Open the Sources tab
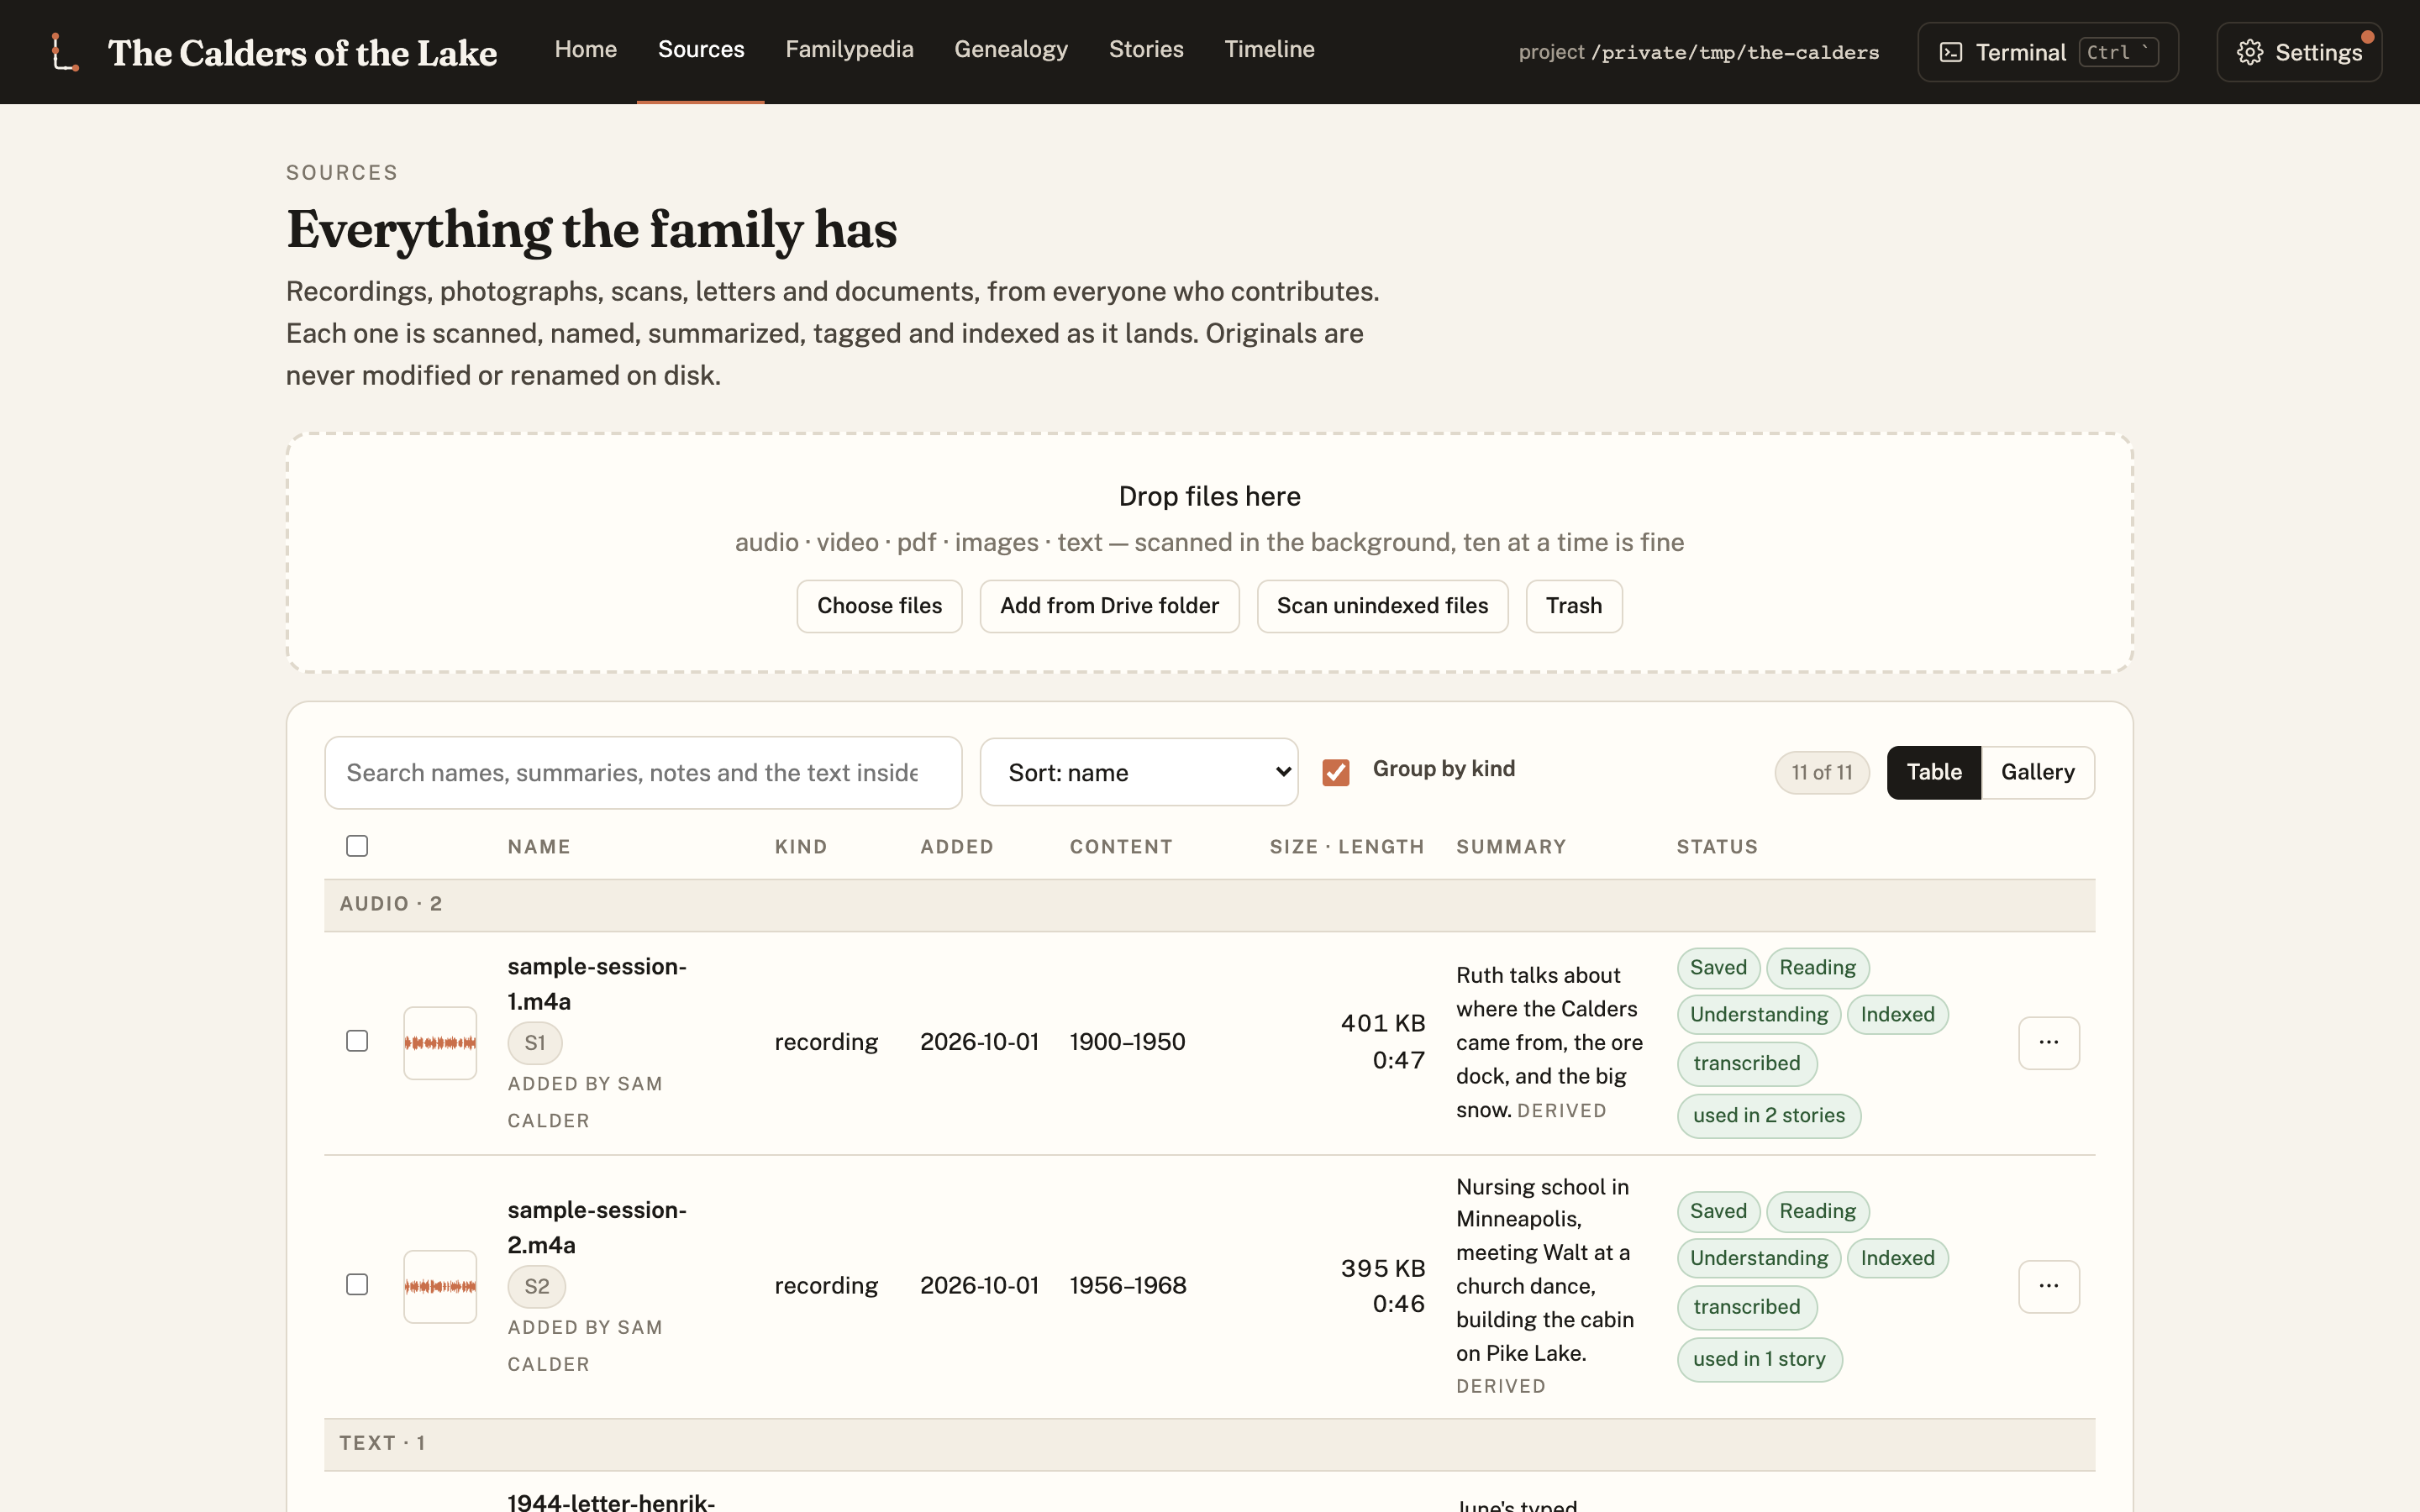Screen dimensions: 2420x1512 tap(701, 50)
